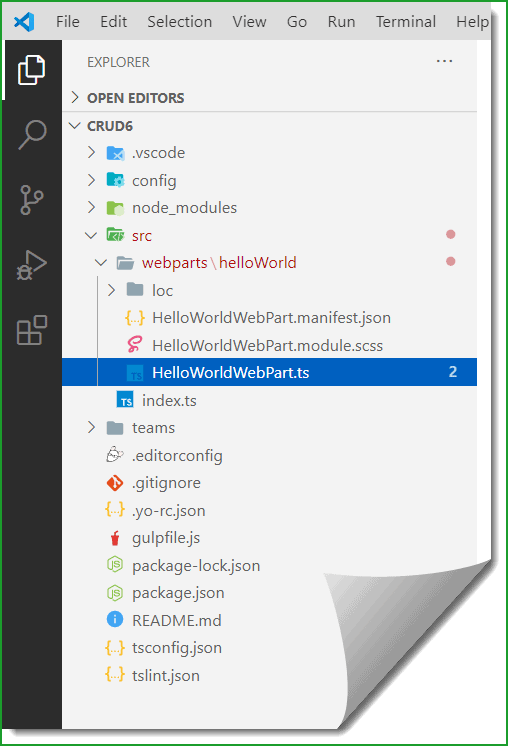Image resolution: width=508 pixels, height=746 pixels.
Task: Open .gitignore file name
Action: tap(166, 483)
